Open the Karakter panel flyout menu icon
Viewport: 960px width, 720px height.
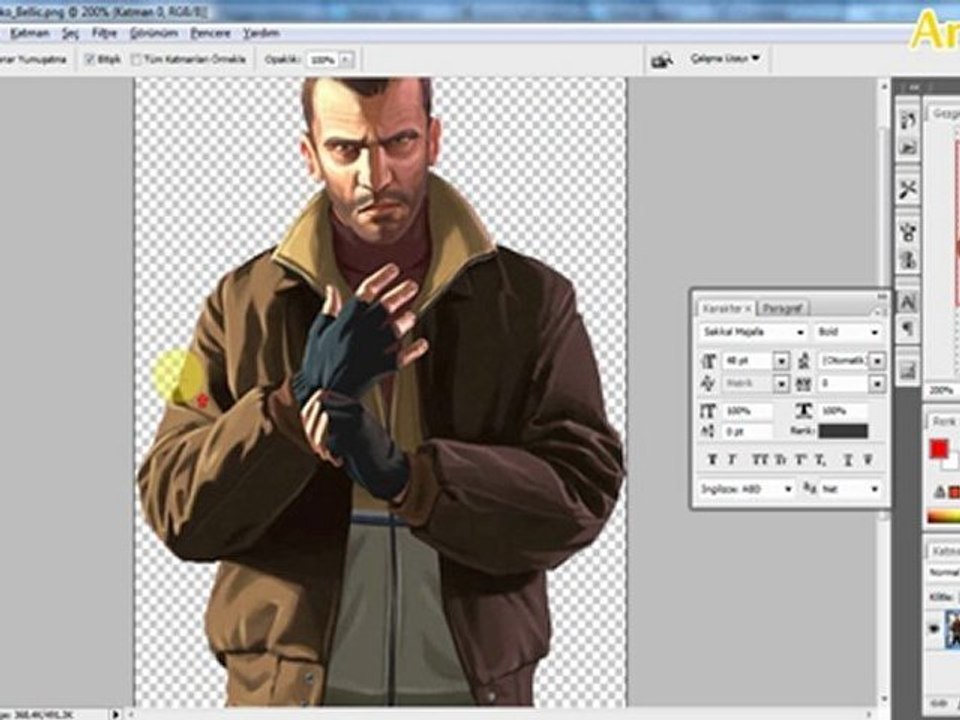click(x=880, y=311)
